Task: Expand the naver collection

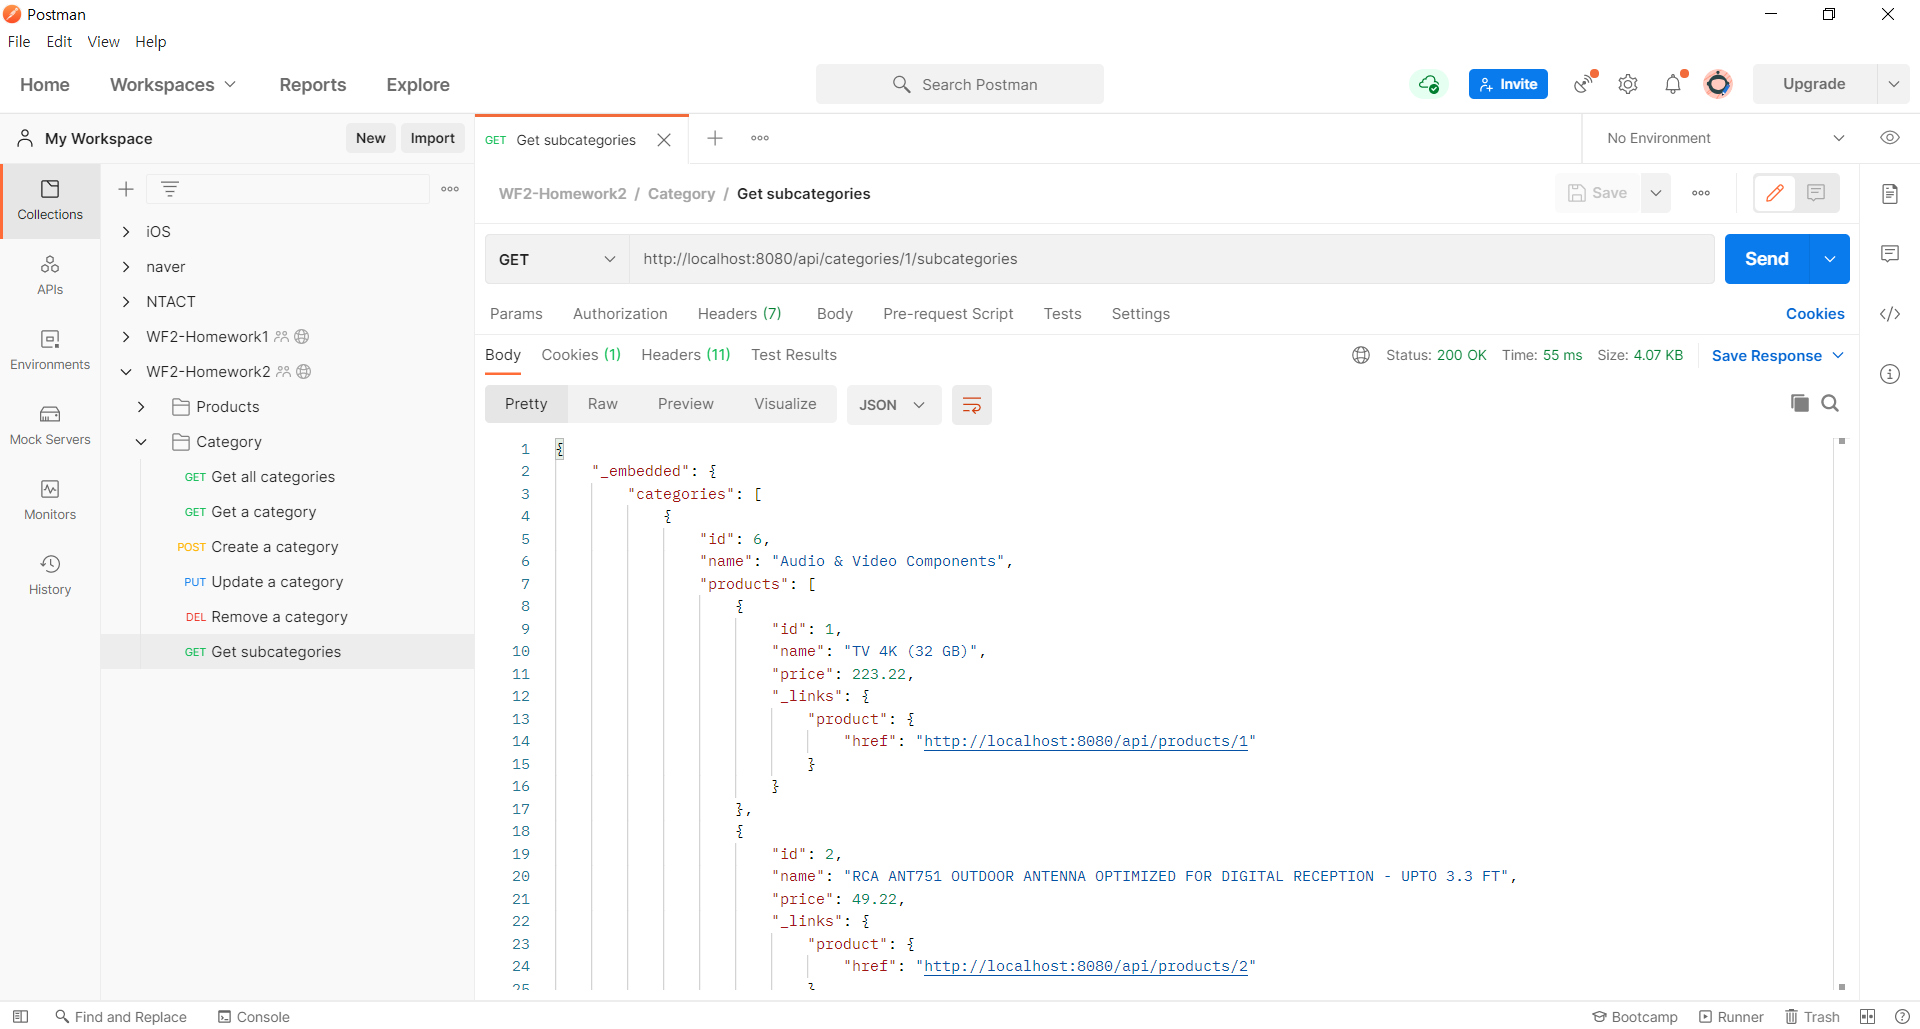Action: (126, 267)
